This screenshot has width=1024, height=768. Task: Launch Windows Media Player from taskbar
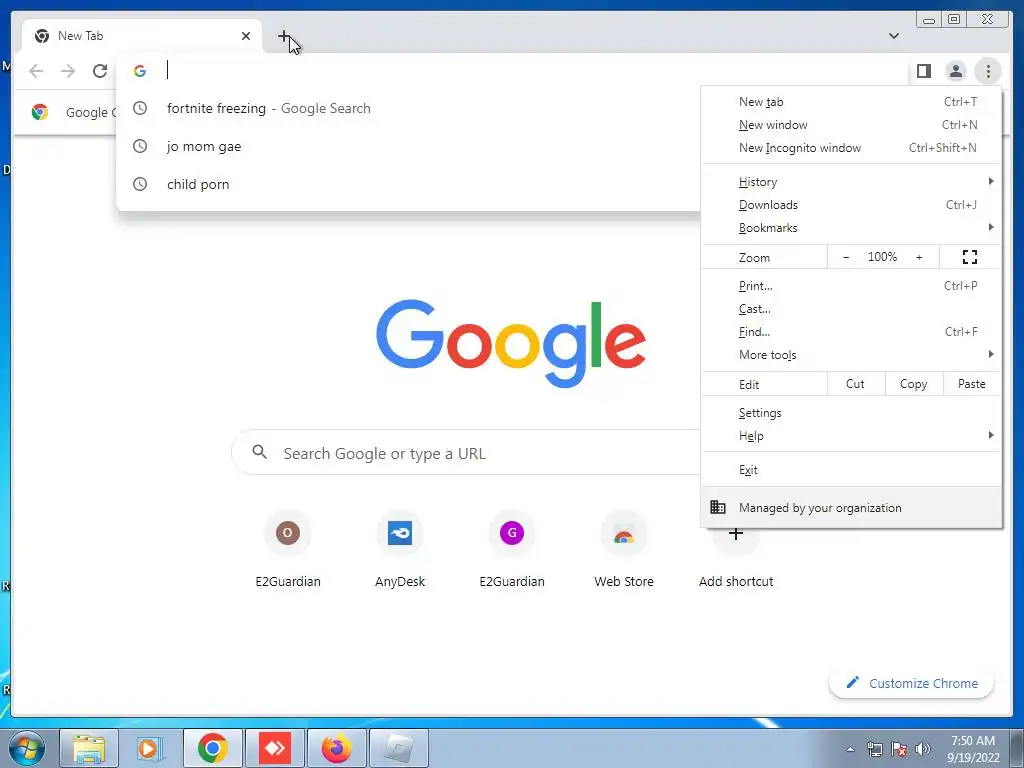pos(150,748)
